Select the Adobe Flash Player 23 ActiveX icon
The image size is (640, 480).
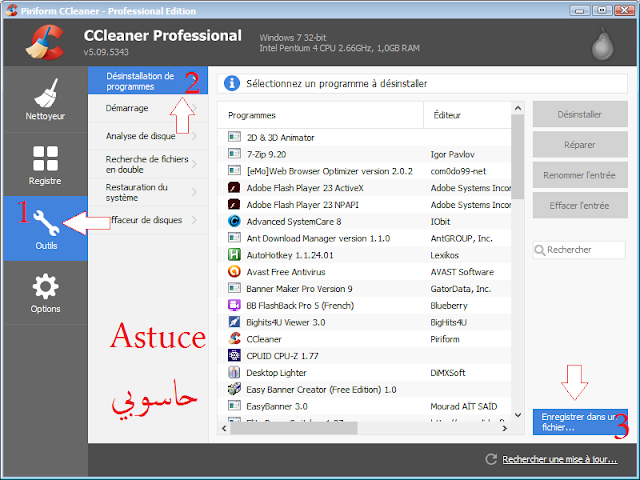pyautogui.click(x=234, y=187)
